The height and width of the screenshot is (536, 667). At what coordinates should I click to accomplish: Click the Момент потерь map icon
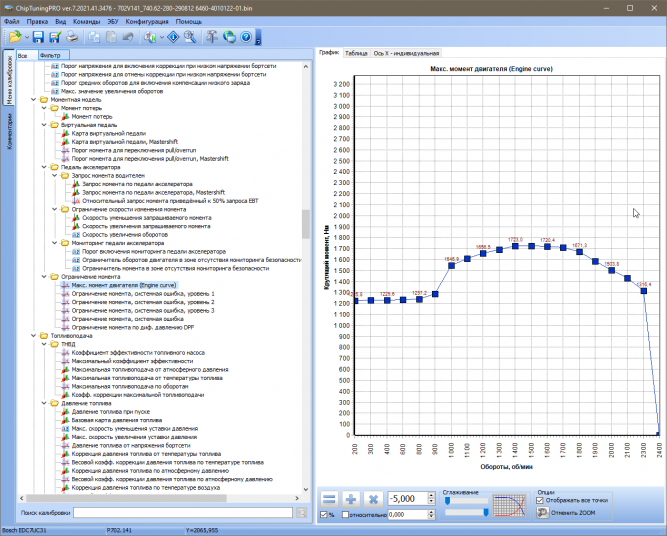pyautogui.click(x=65, y=116)
